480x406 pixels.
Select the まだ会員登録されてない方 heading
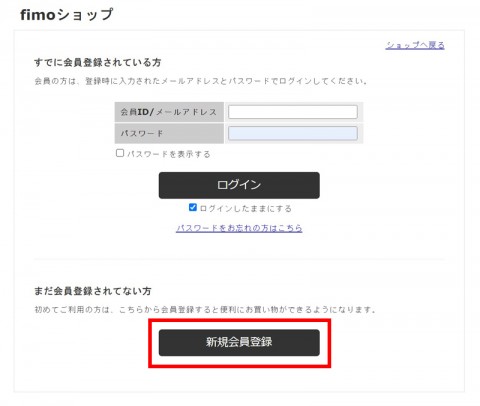tap(93, 291)
